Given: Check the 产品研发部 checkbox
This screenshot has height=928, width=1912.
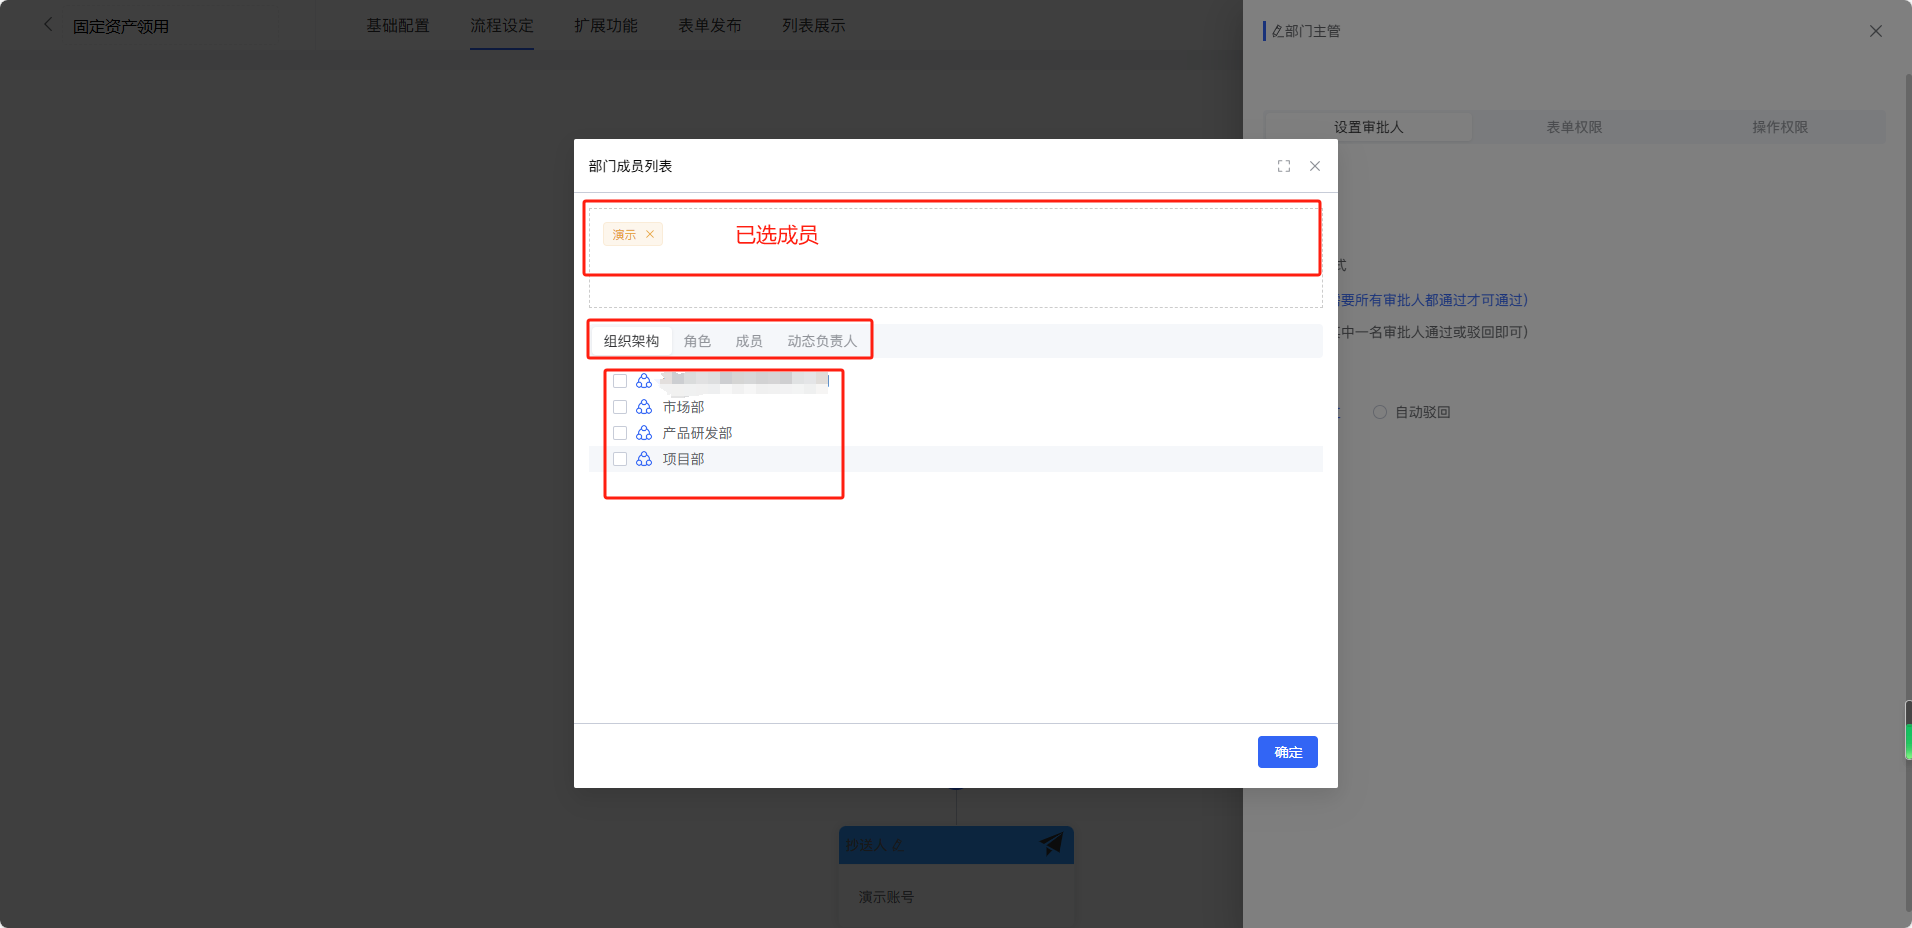Looking at the screenshot, I should [x=620, y=433].
